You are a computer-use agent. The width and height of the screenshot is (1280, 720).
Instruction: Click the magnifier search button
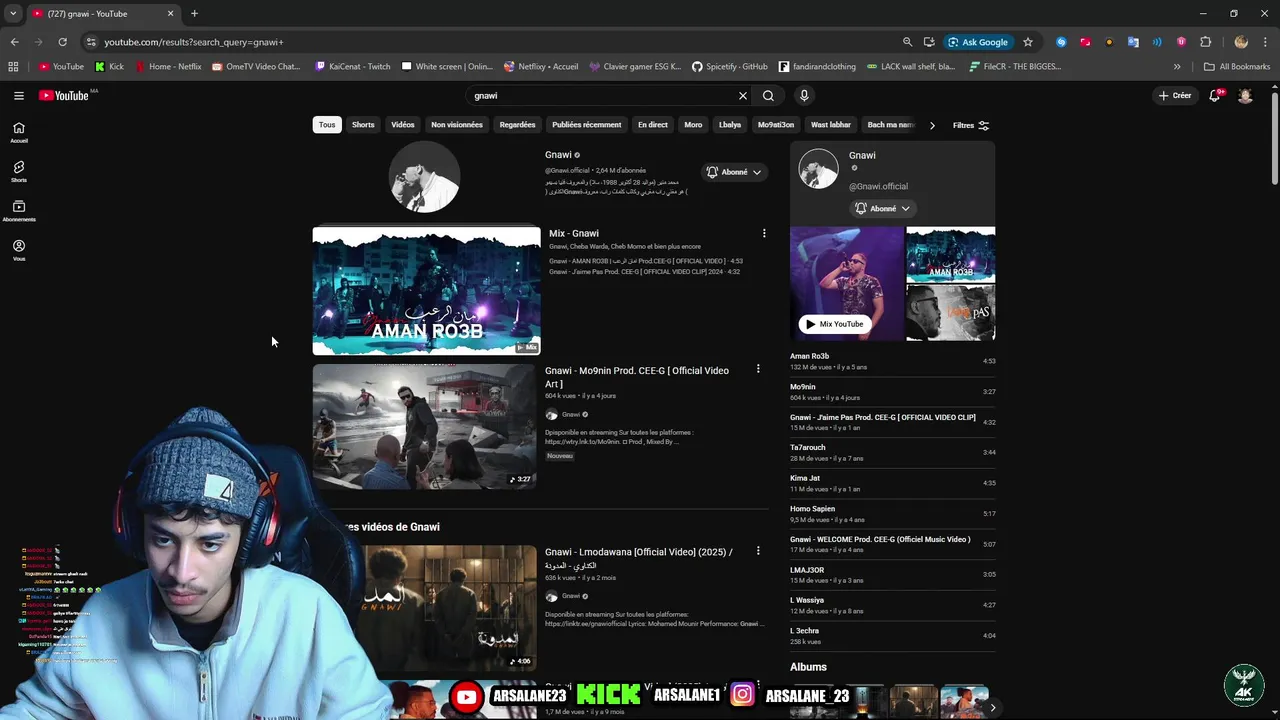coord(768,96)
